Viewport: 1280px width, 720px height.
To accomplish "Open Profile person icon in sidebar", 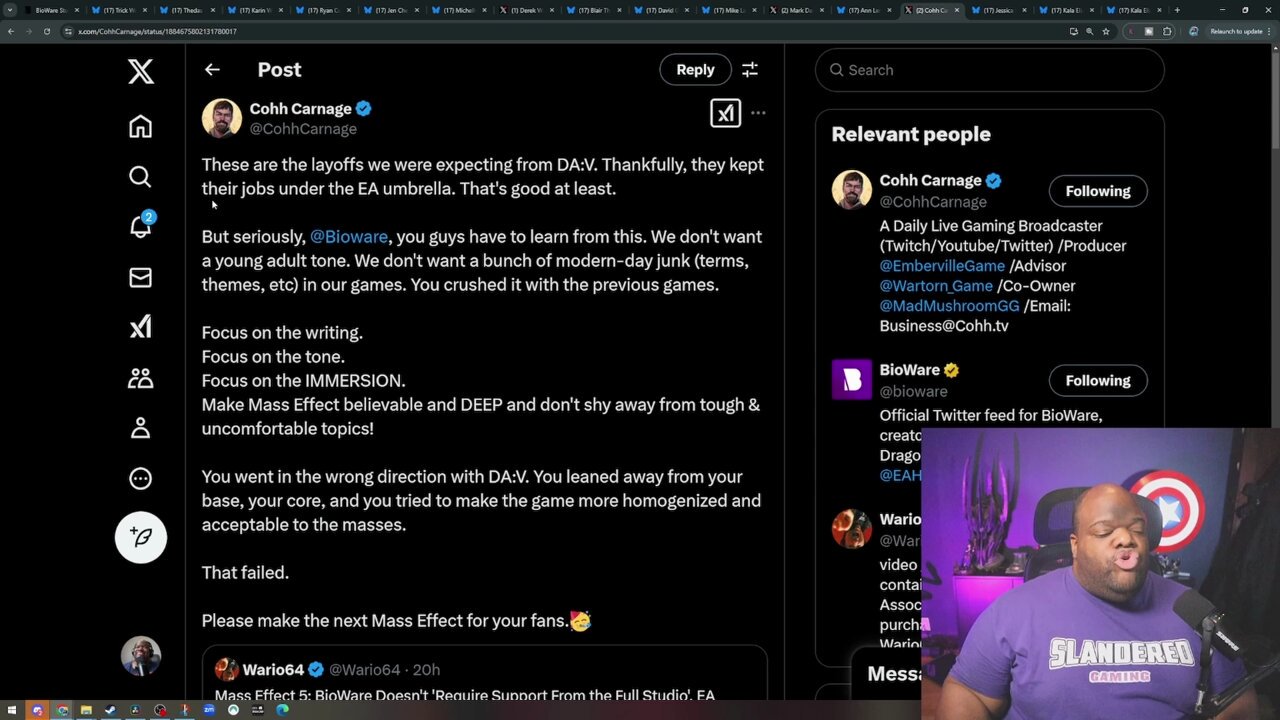I will (x=140, y=428).
